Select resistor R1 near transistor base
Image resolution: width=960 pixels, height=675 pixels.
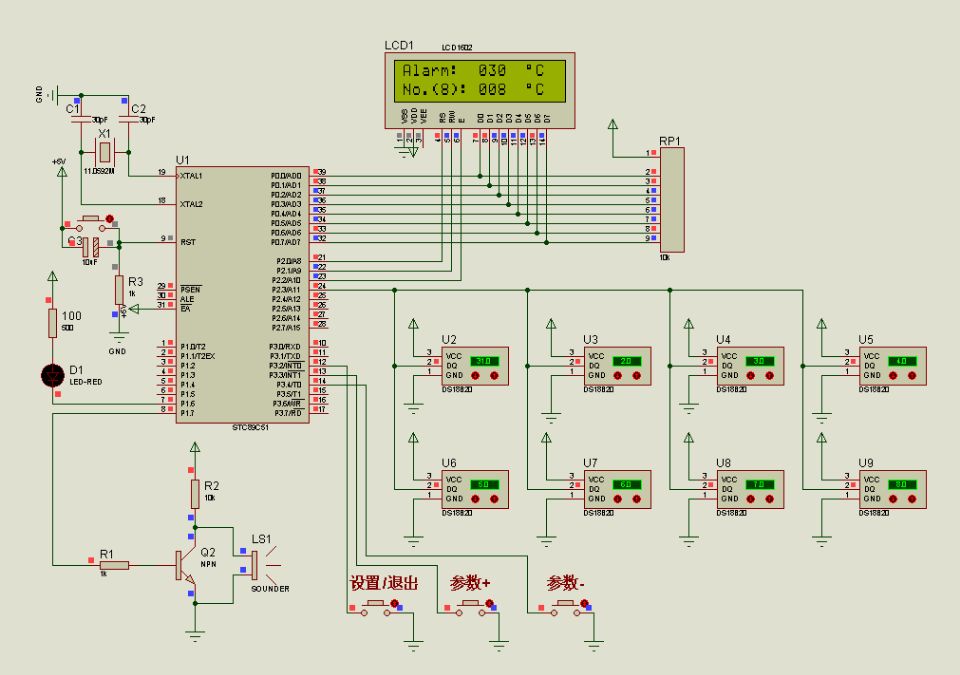click(x=114, y=565)
